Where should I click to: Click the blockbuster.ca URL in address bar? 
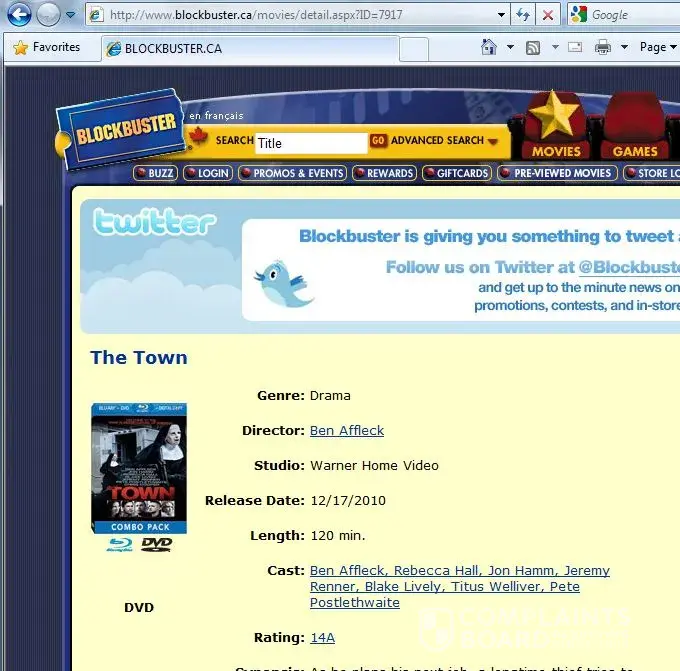coord(256,15)
